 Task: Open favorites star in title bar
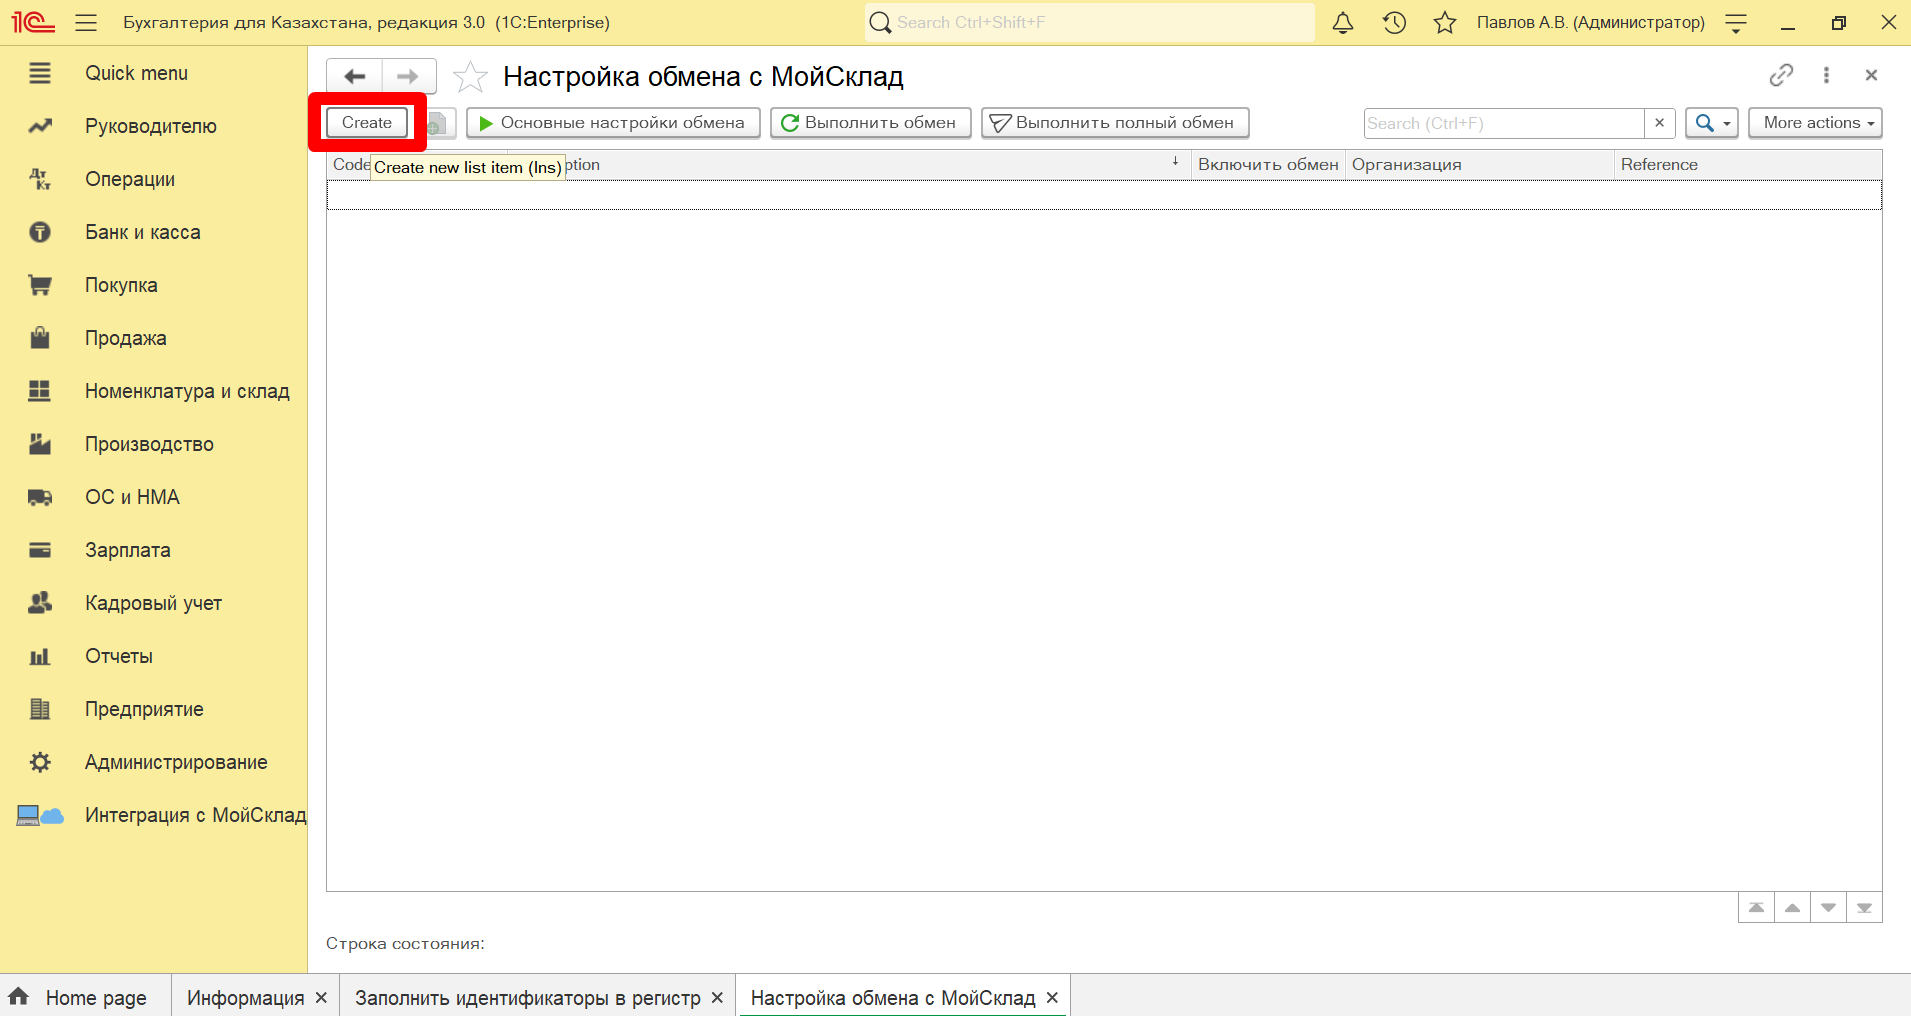point(1444,23)
